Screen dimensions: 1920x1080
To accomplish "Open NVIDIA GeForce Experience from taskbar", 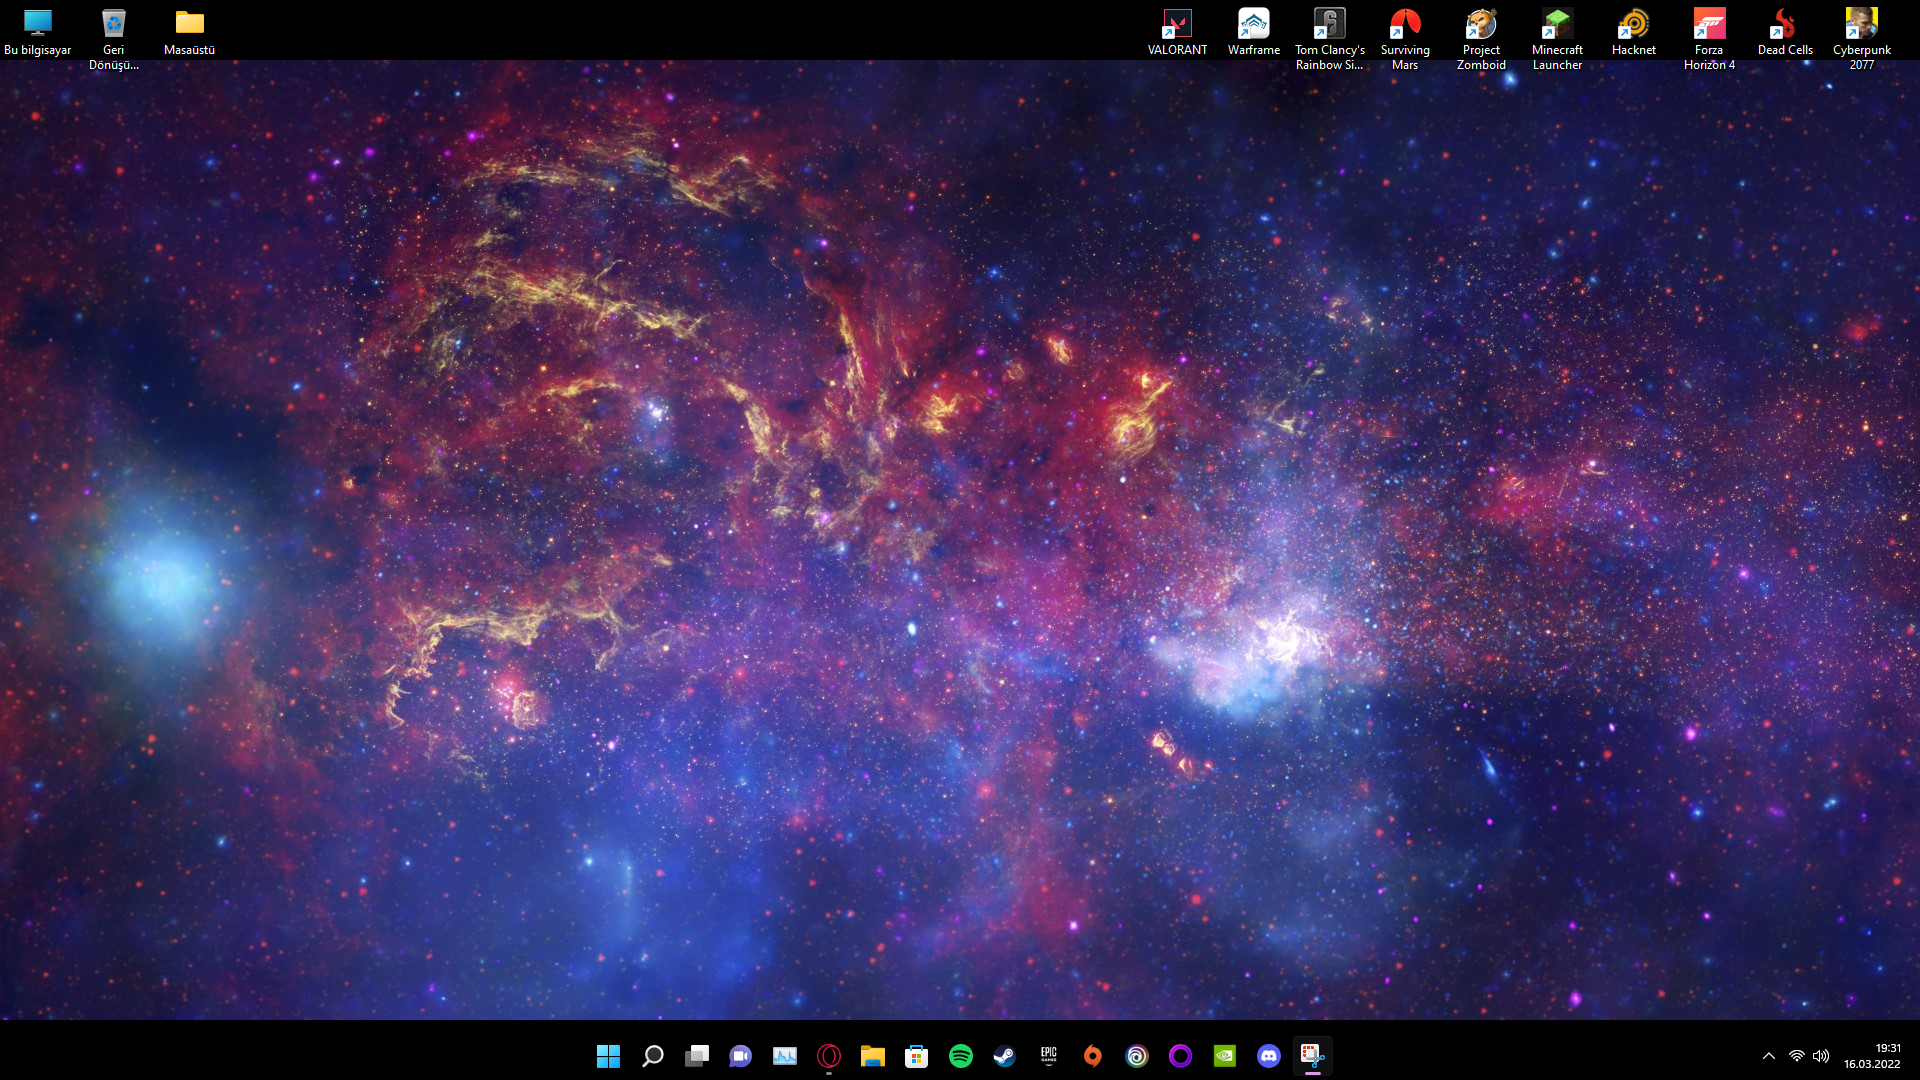I will pyautogui.click(x=1224, y=1056).
